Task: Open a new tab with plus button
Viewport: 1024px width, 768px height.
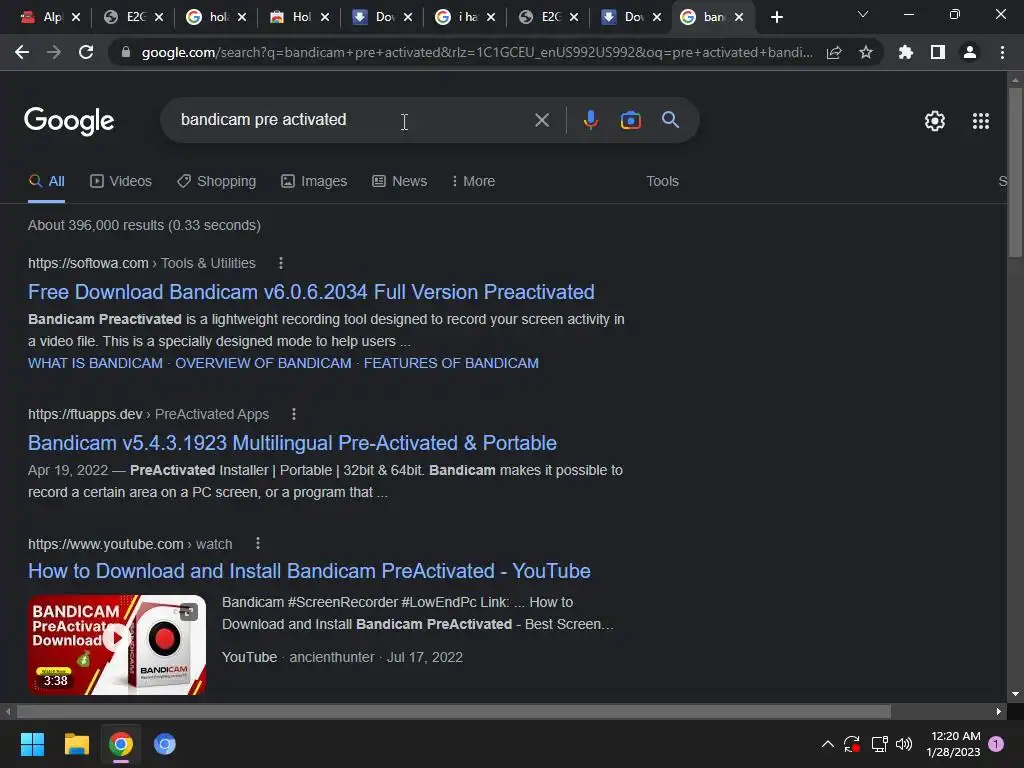Action: [x=776, y=17]
